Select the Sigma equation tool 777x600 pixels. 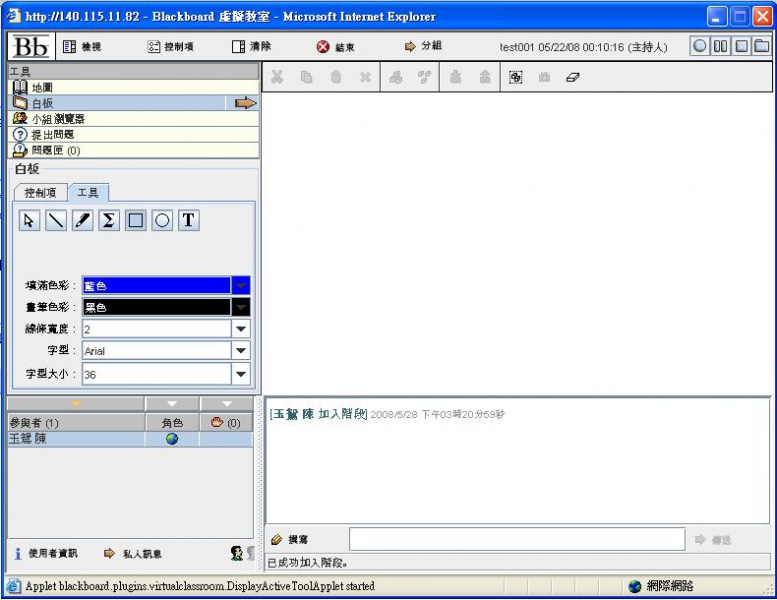coord(109,221)
